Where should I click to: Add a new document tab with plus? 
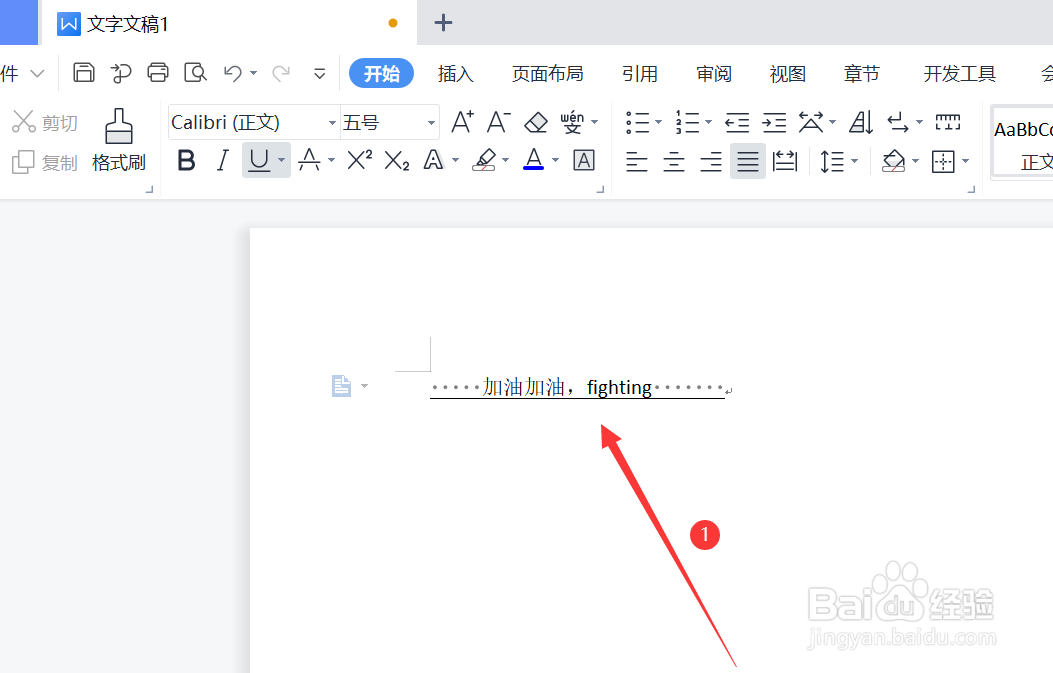point(443,23)
